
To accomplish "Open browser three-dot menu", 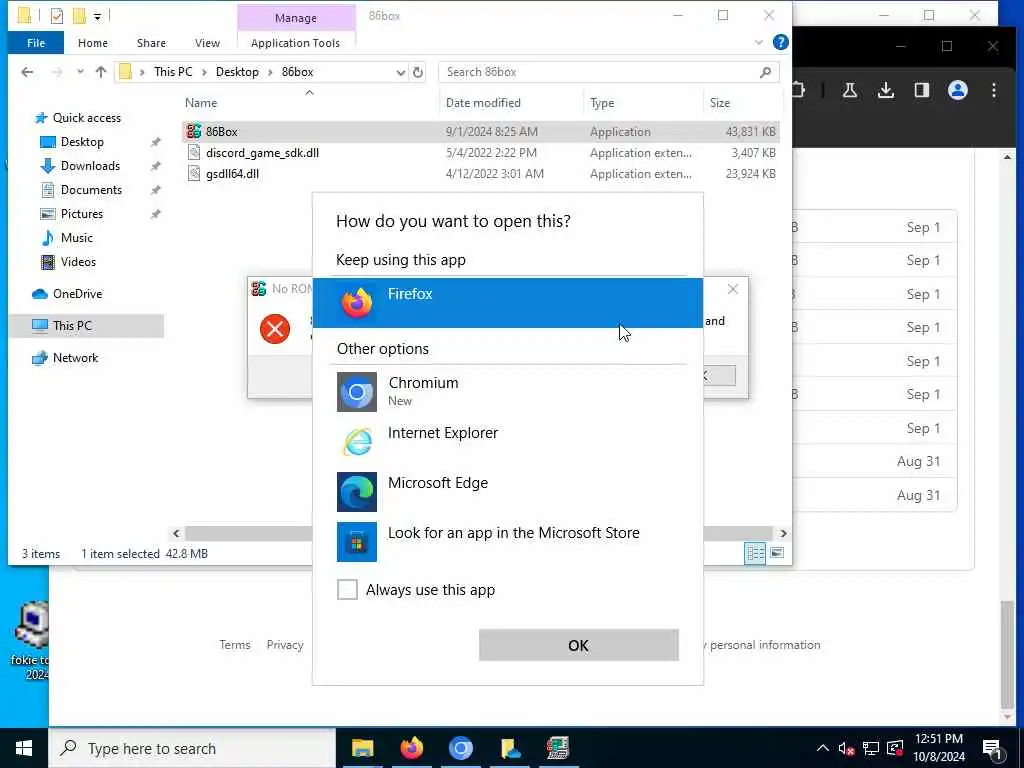I will coord(993,90).
